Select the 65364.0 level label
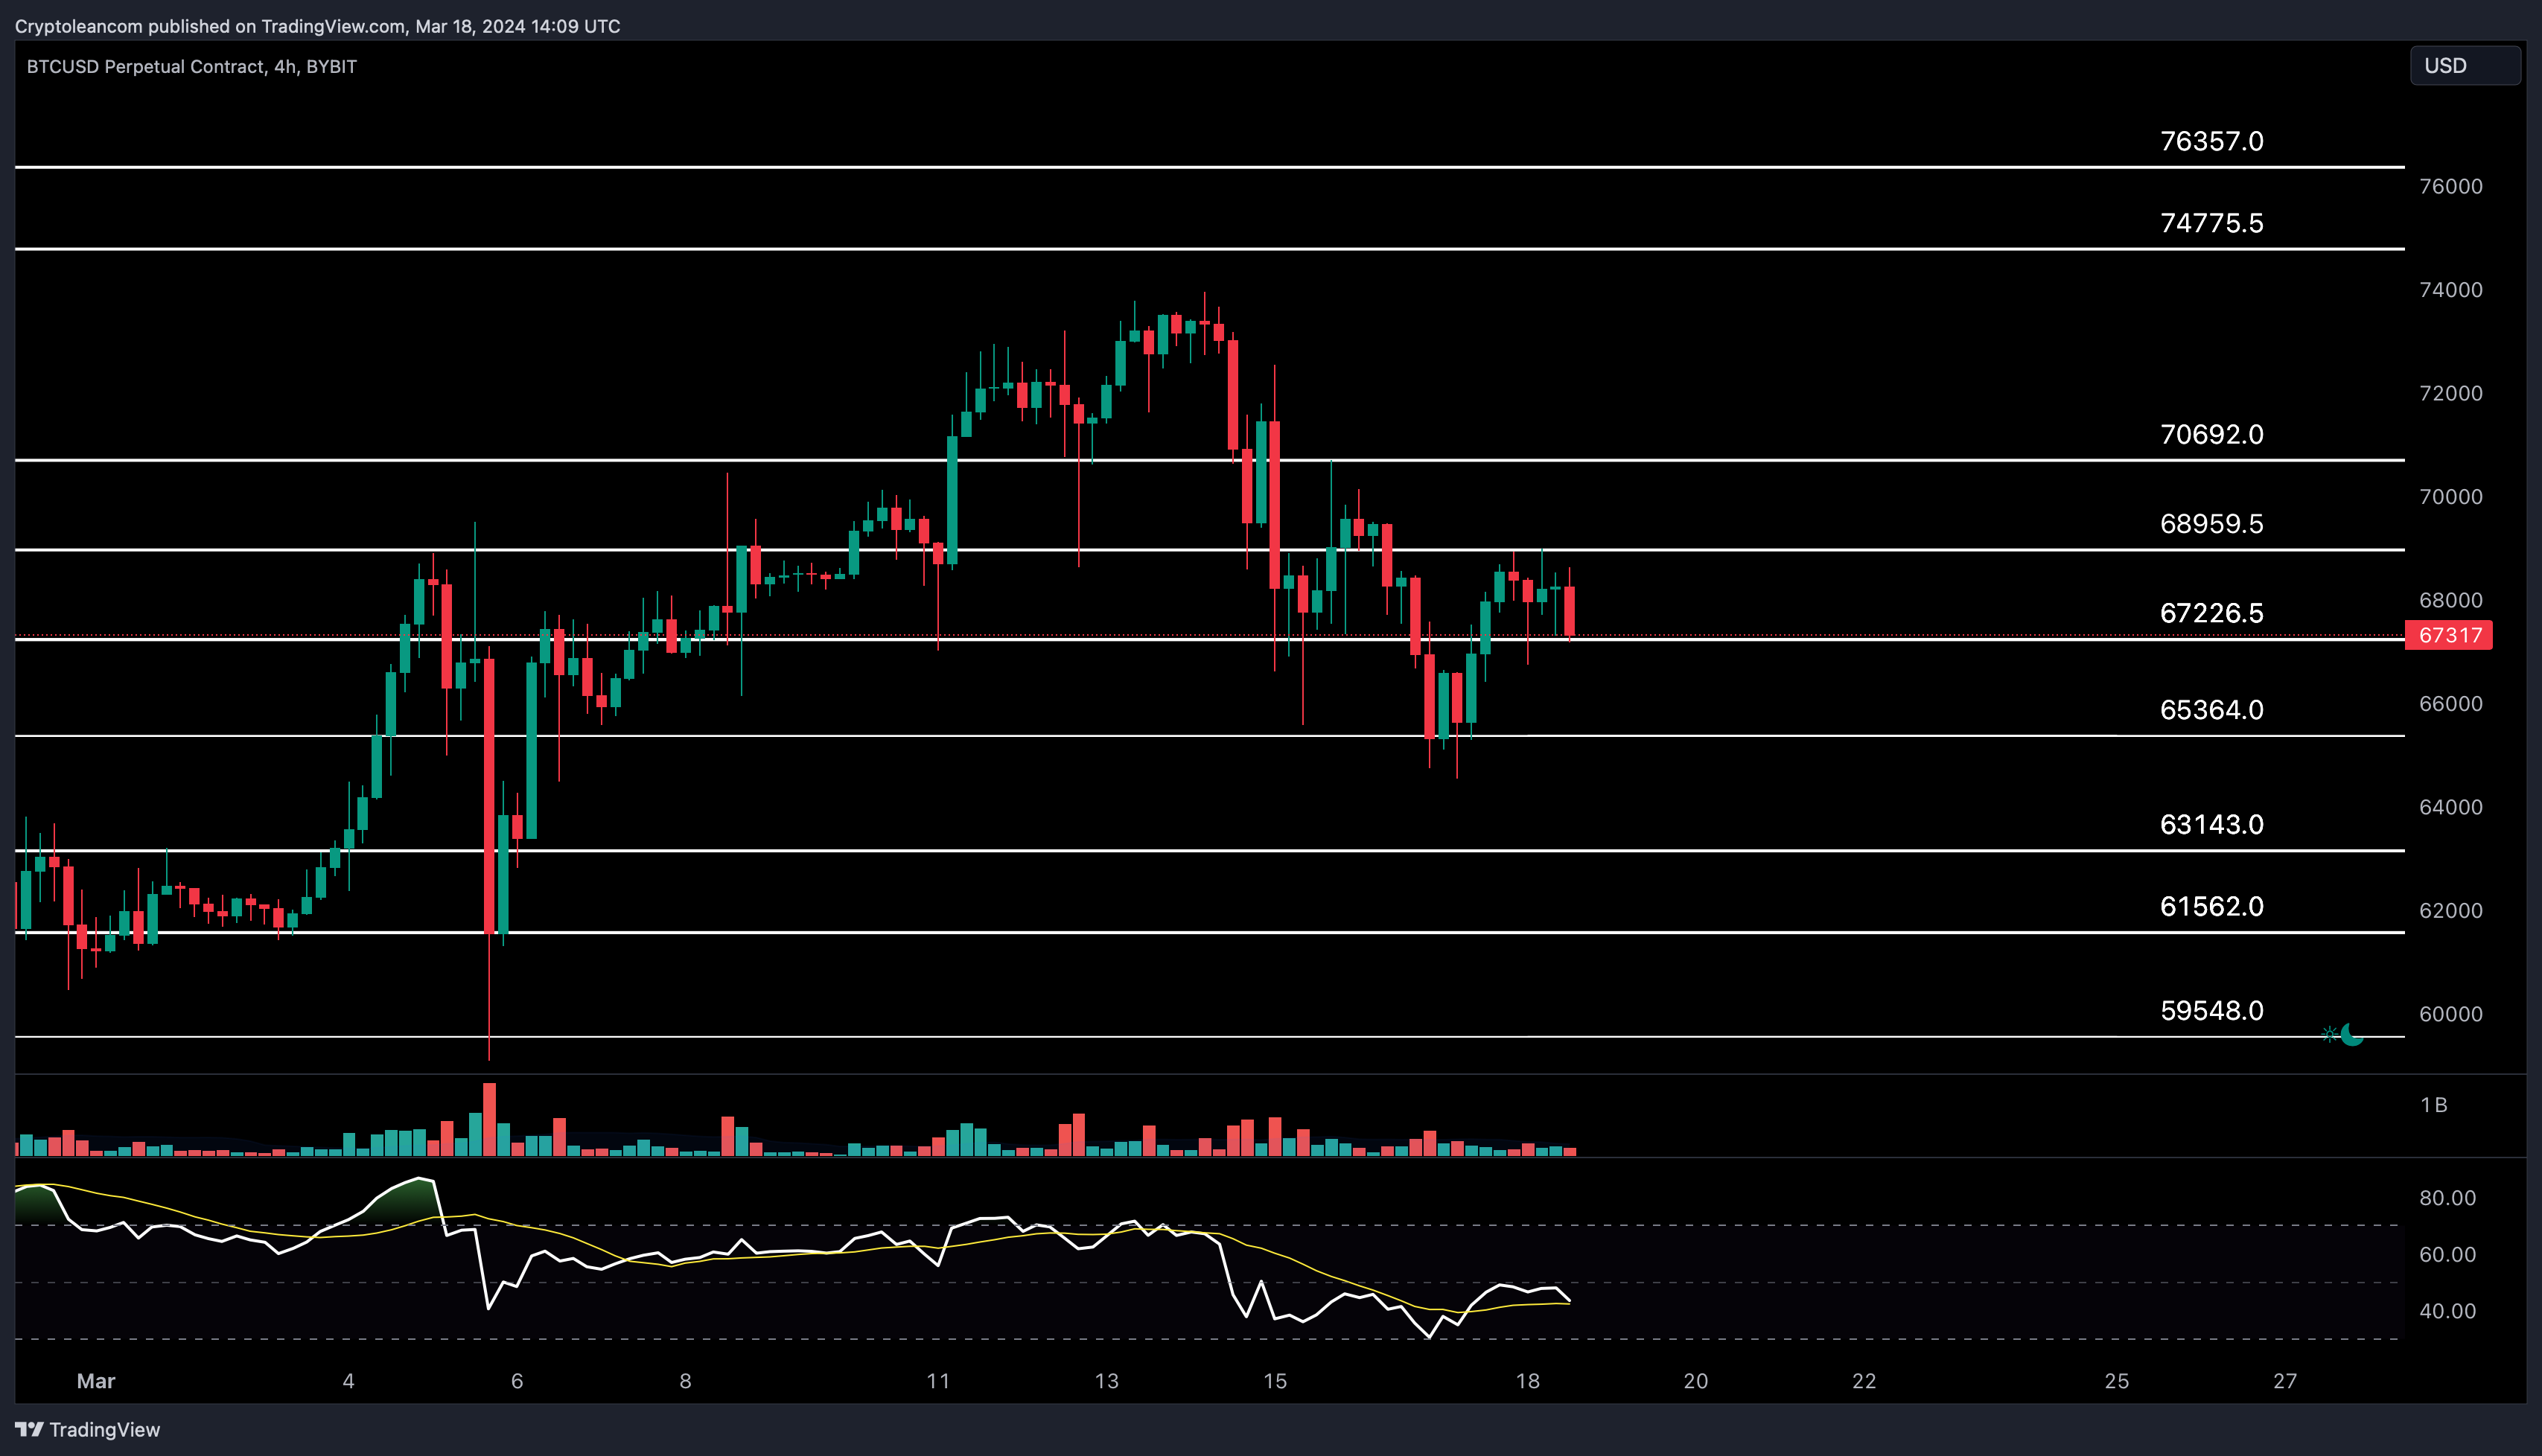The image size is (2542, 1456). coord(2211,710)
